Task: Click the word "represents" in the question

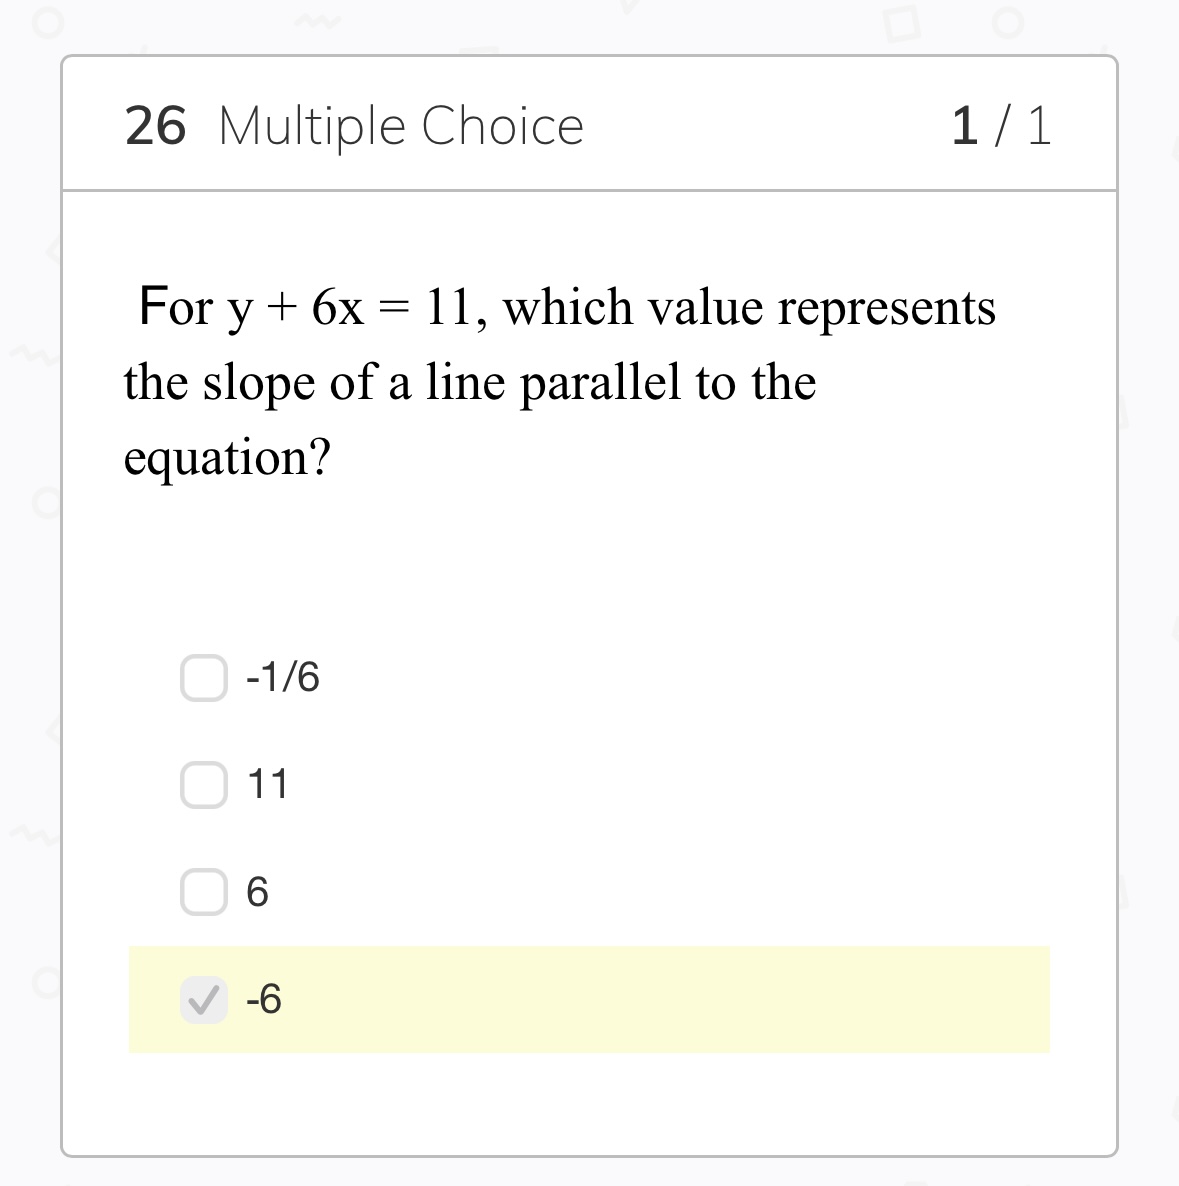Action: click(x=887, y=307)
